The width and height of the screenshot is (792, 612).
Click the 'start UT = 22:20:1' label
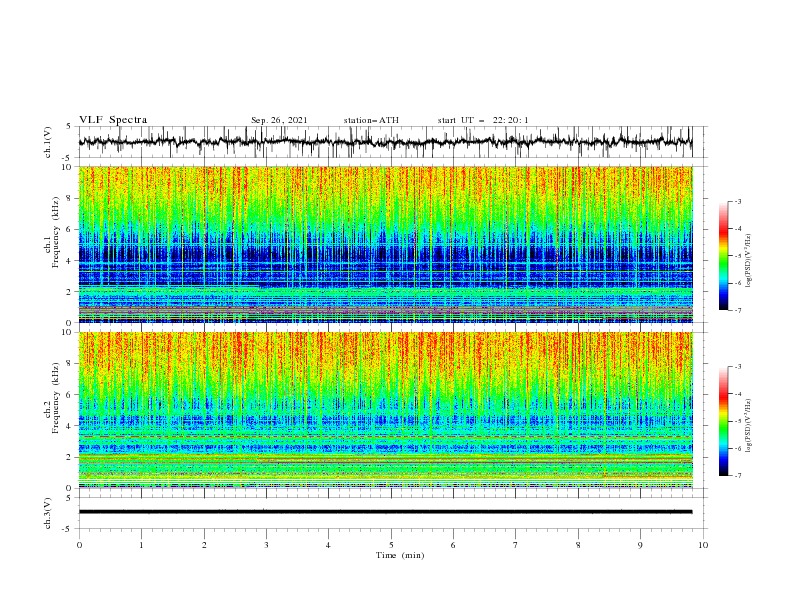click(x=483, y=120)
